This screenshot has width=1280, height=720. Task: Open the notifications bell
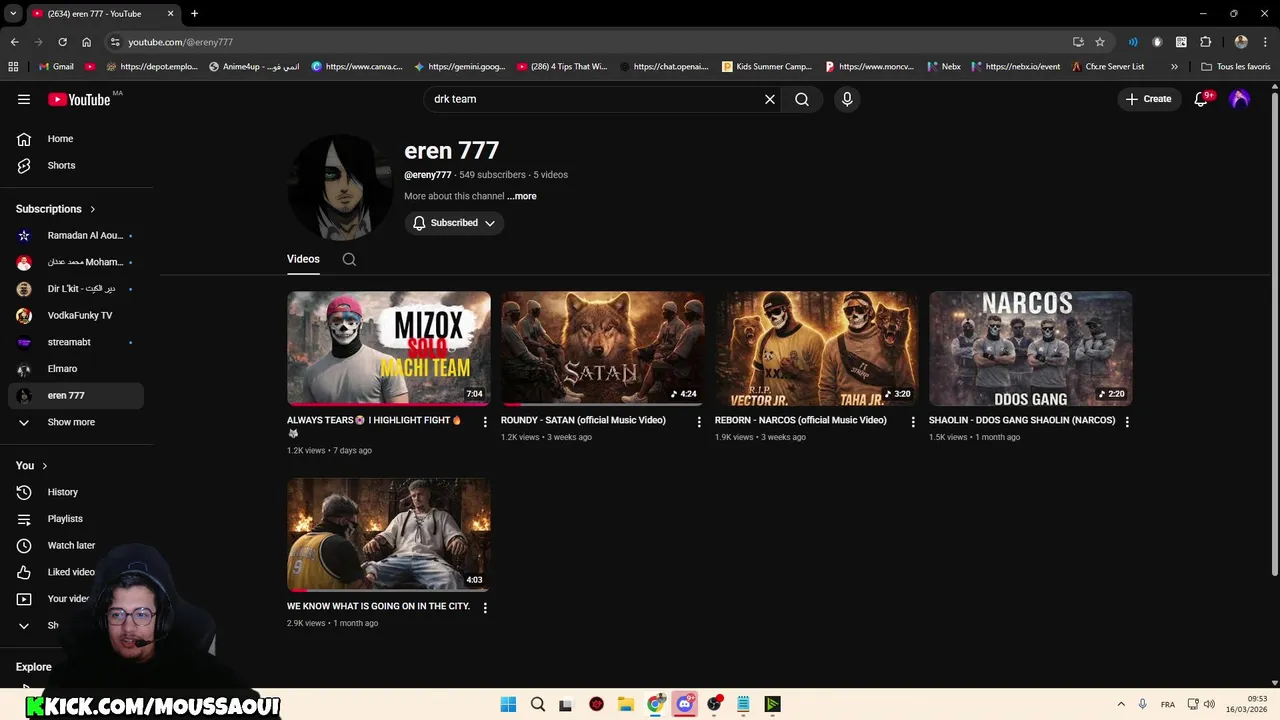pyautogui.click(x=1201, y=99)
